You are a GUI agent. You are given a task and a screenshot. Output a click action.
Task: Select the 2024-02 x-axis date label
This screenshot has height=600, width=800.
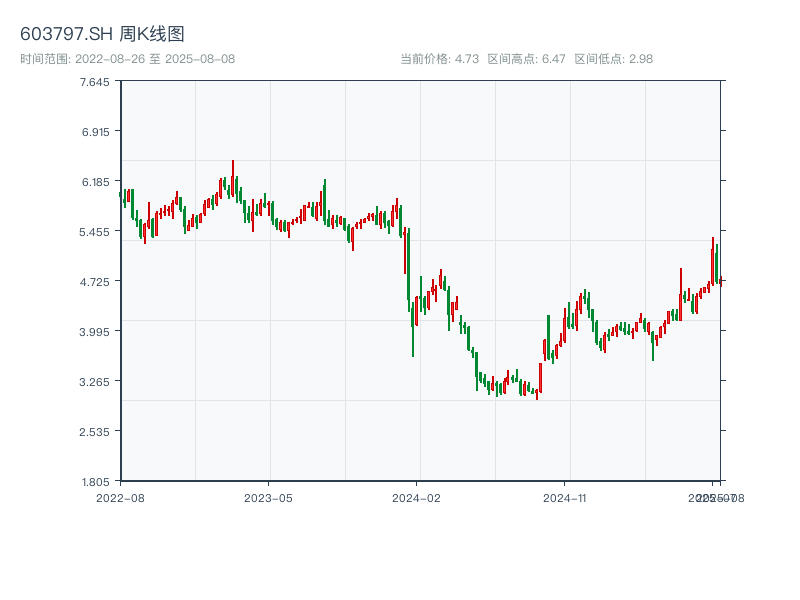(x=416, y=497)
